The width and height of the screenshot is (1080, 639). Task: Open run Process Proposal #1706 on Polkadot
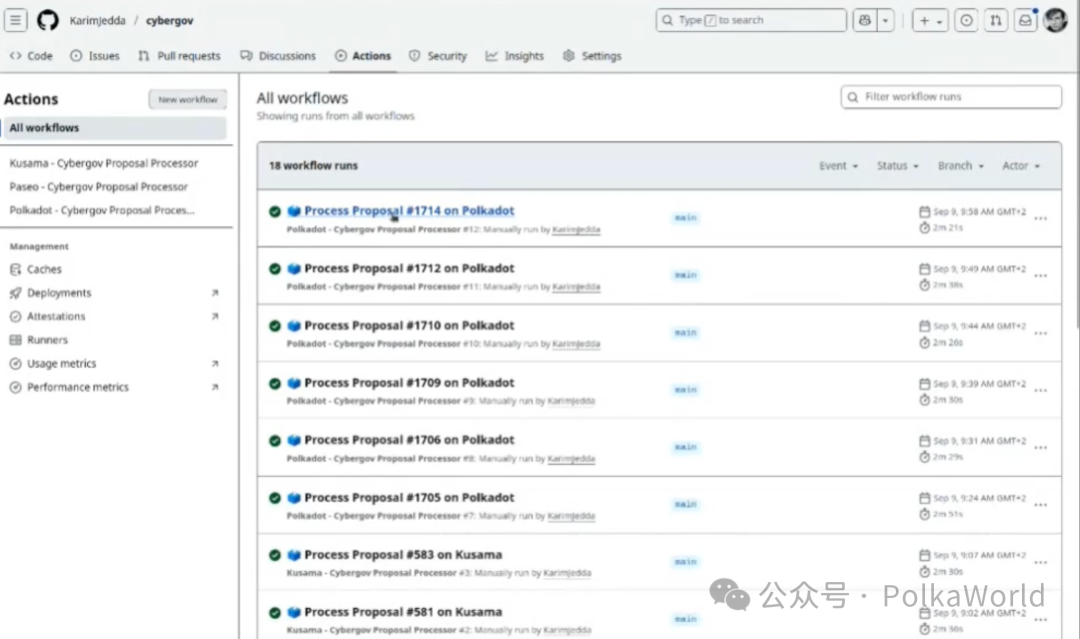pyautogui.click(x=409, y=440)
